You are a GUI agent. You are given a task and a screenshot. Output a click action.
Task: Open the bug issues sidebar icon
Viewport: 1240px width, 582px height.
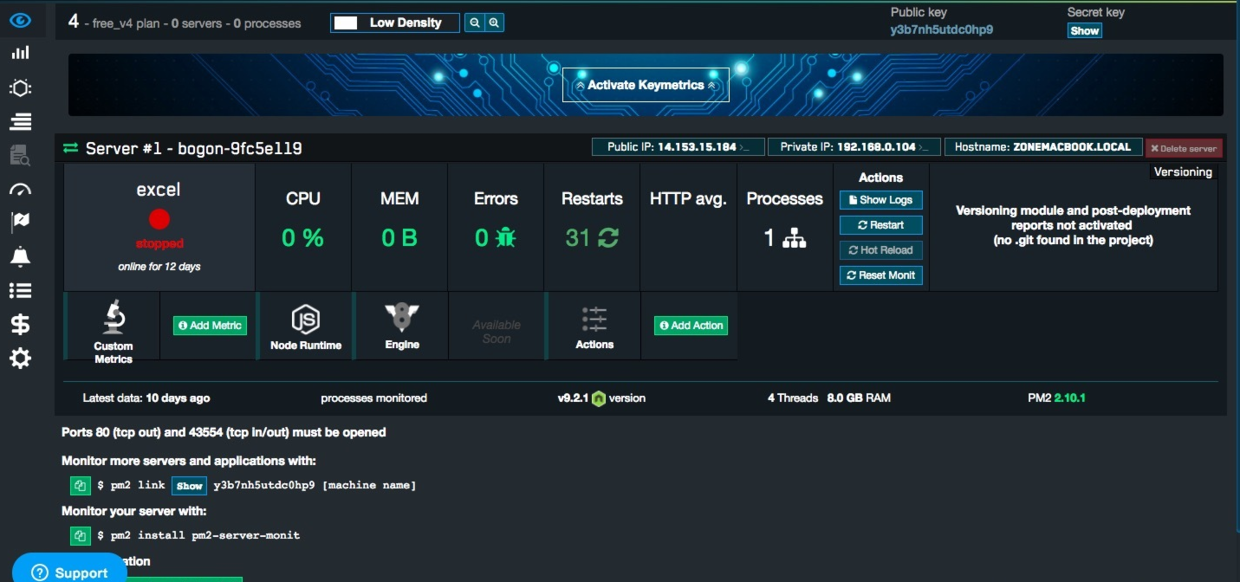(x=20, y=88)
